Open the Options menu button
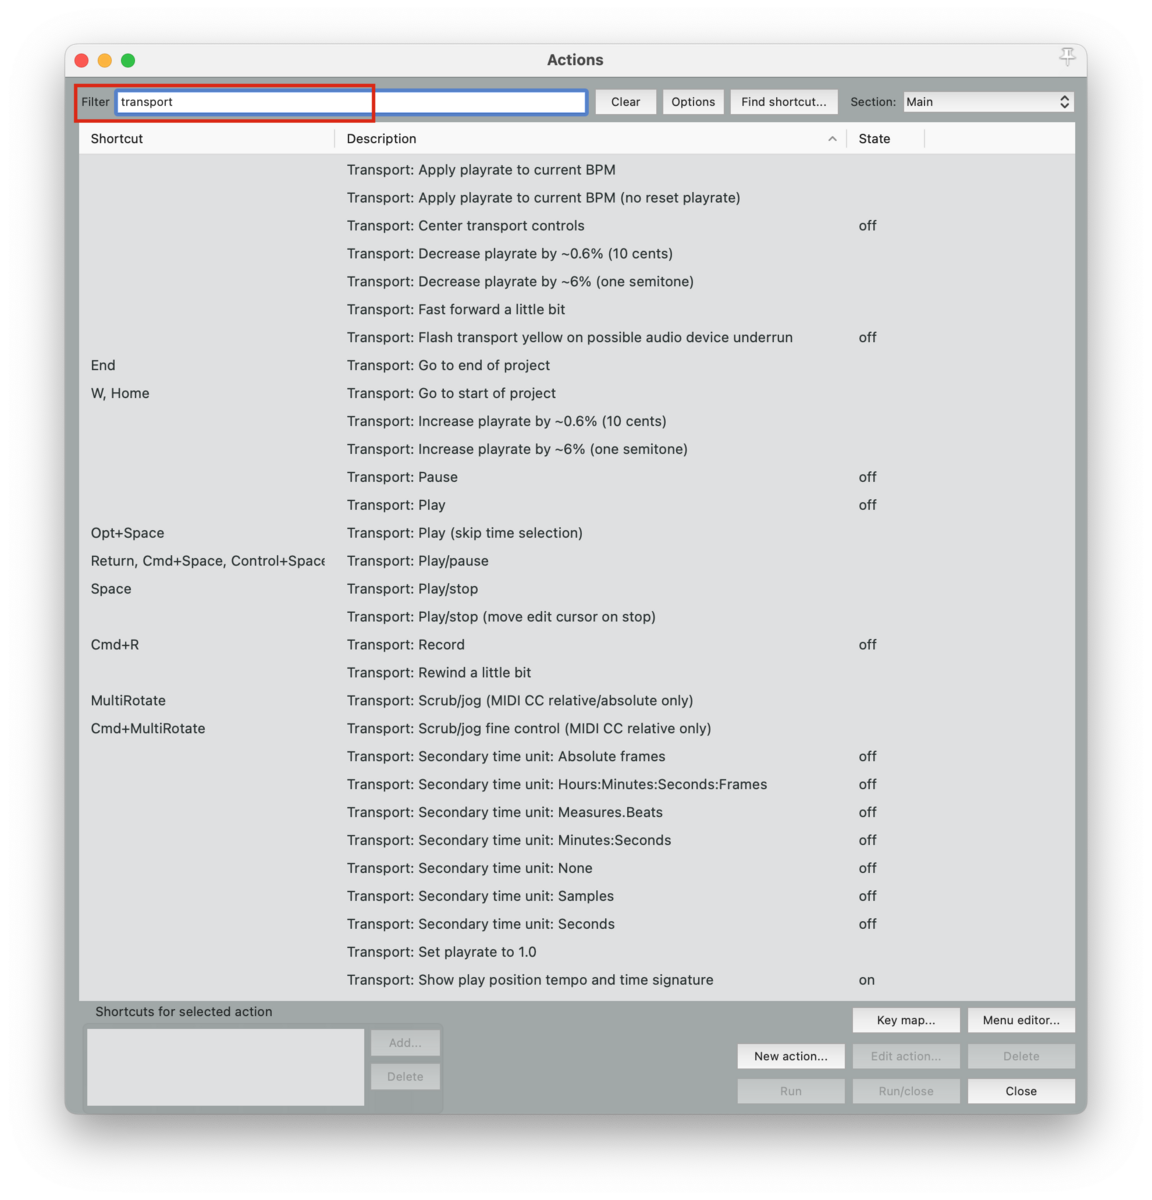The width and height of the screenshot is (1152, 1200). (x=693, y=102)
